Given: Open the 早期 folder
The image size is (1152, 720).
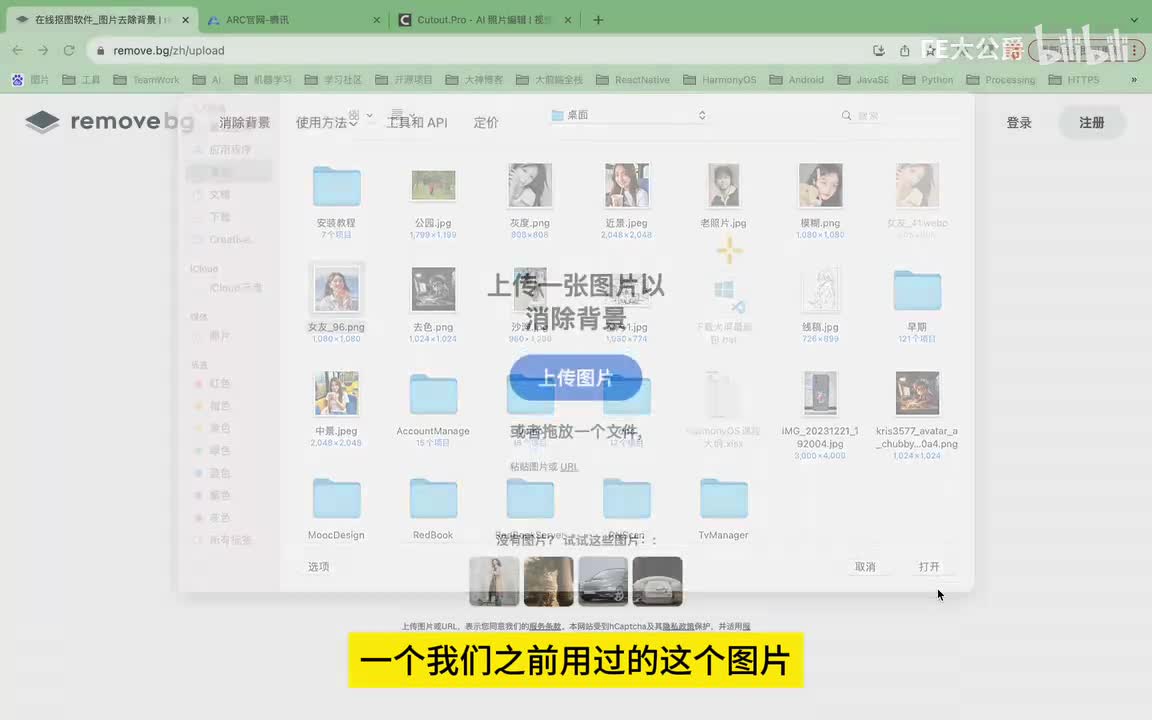Looking at the screenshot, I should pyautogui.click(x=917, y=290).
